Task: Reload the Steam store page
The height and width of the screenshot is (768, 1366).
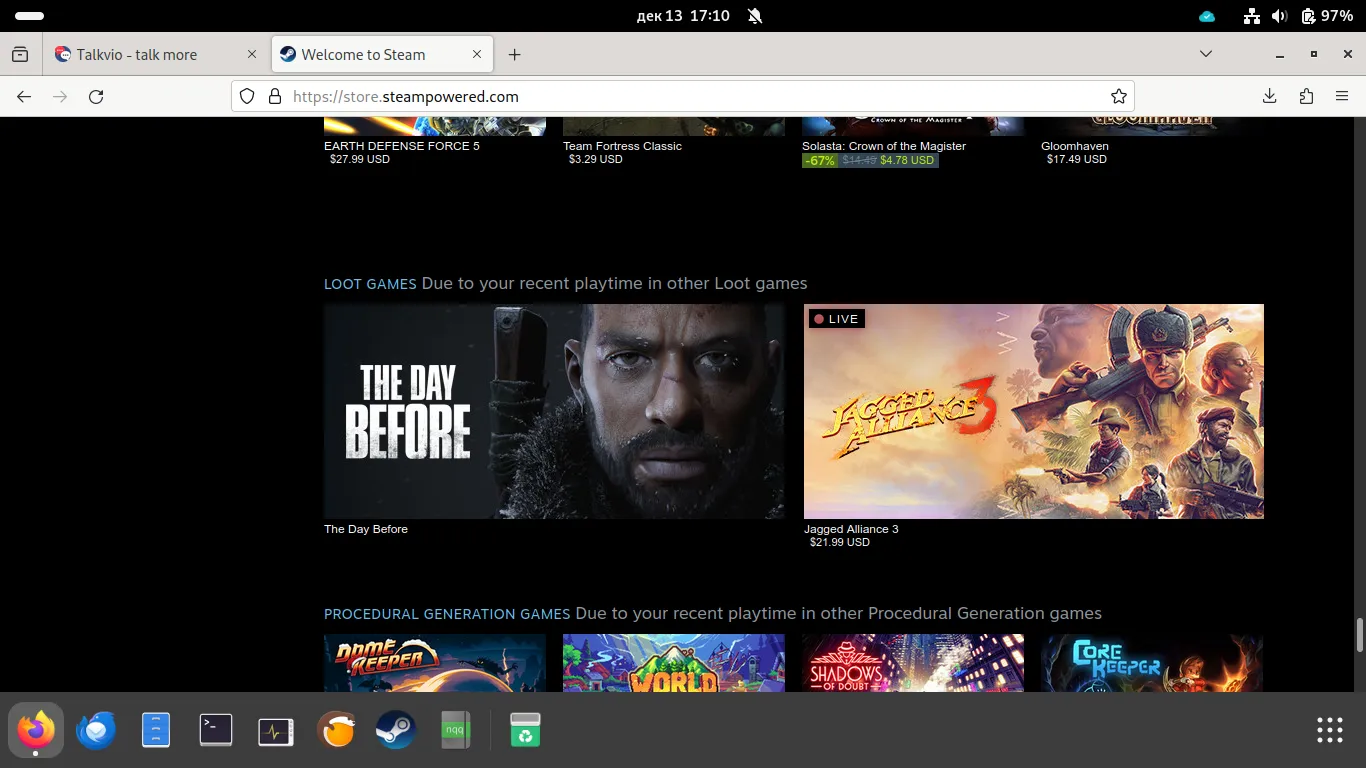Action: click(x=96, y=97)
